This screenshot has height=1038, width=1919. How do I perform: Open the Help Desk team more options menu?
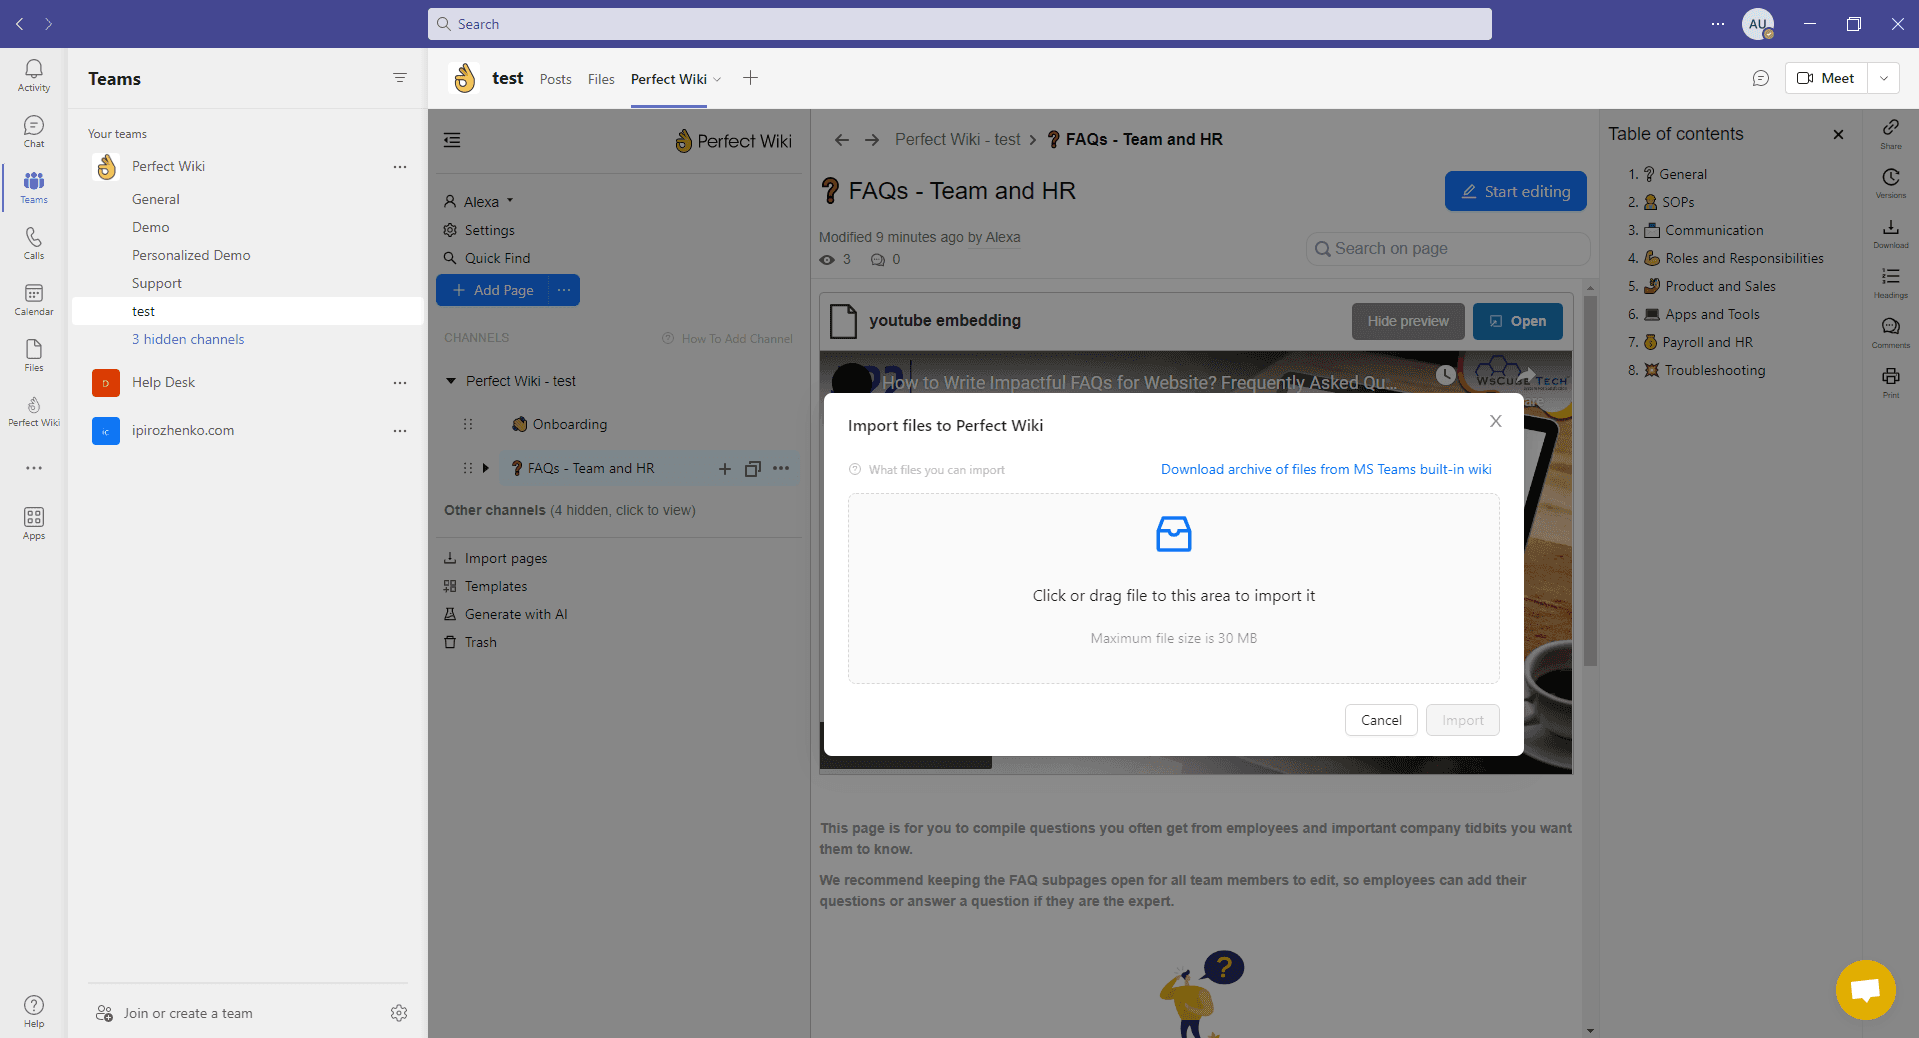coord(400,383)
